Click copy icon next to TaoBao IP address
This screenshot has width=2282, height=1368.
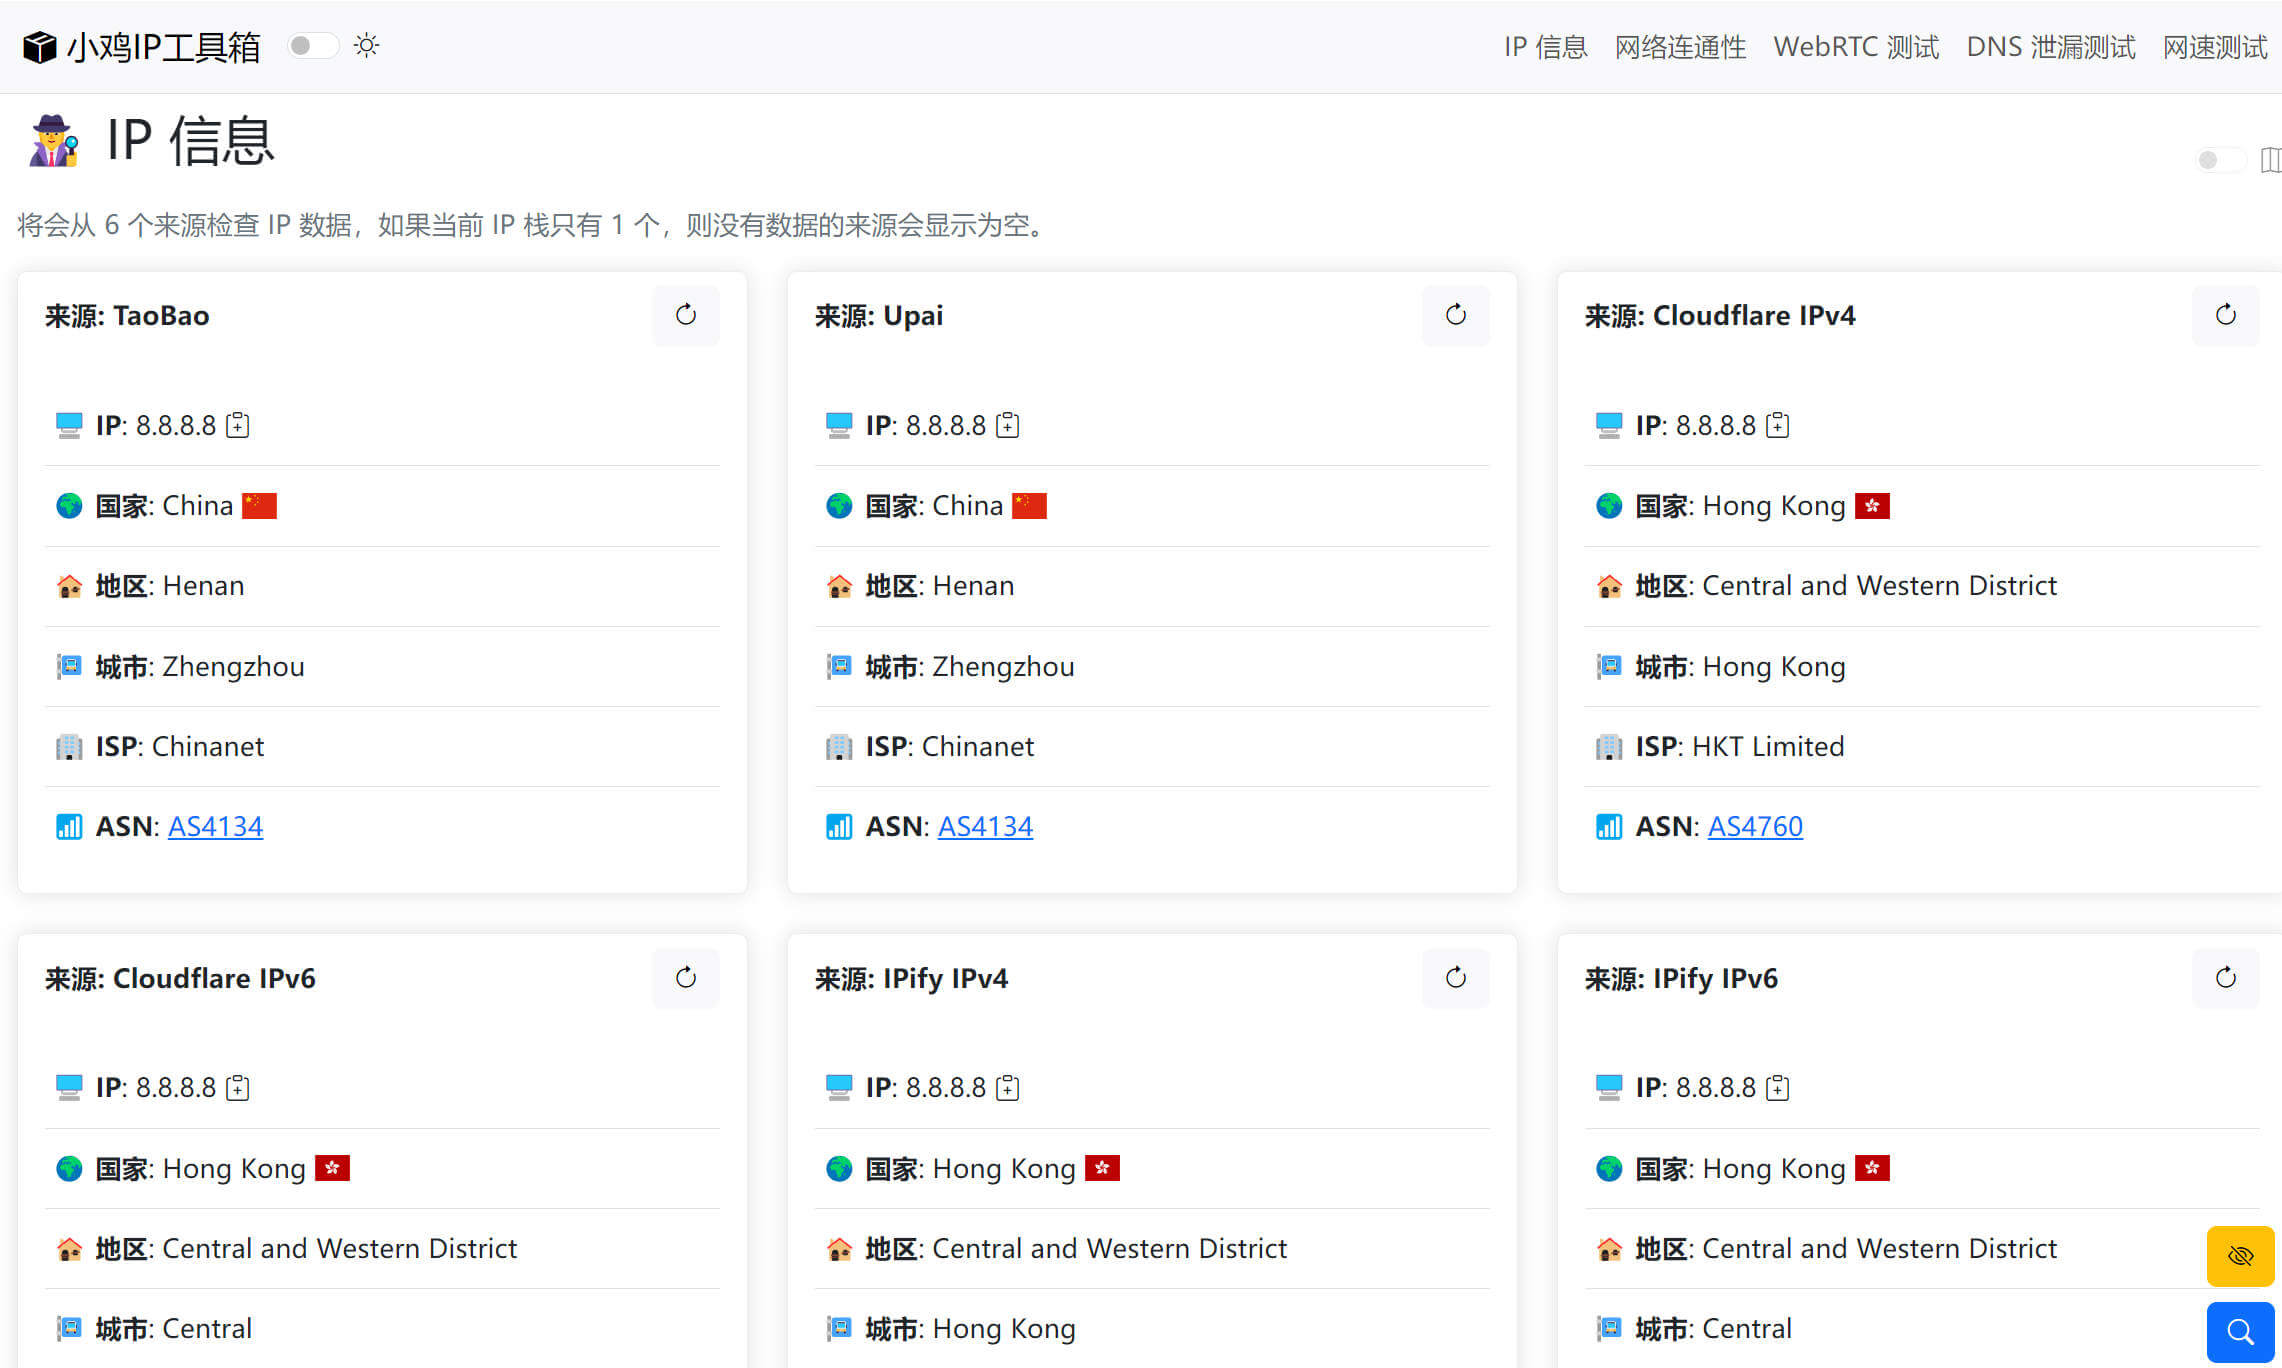(241, 425)
